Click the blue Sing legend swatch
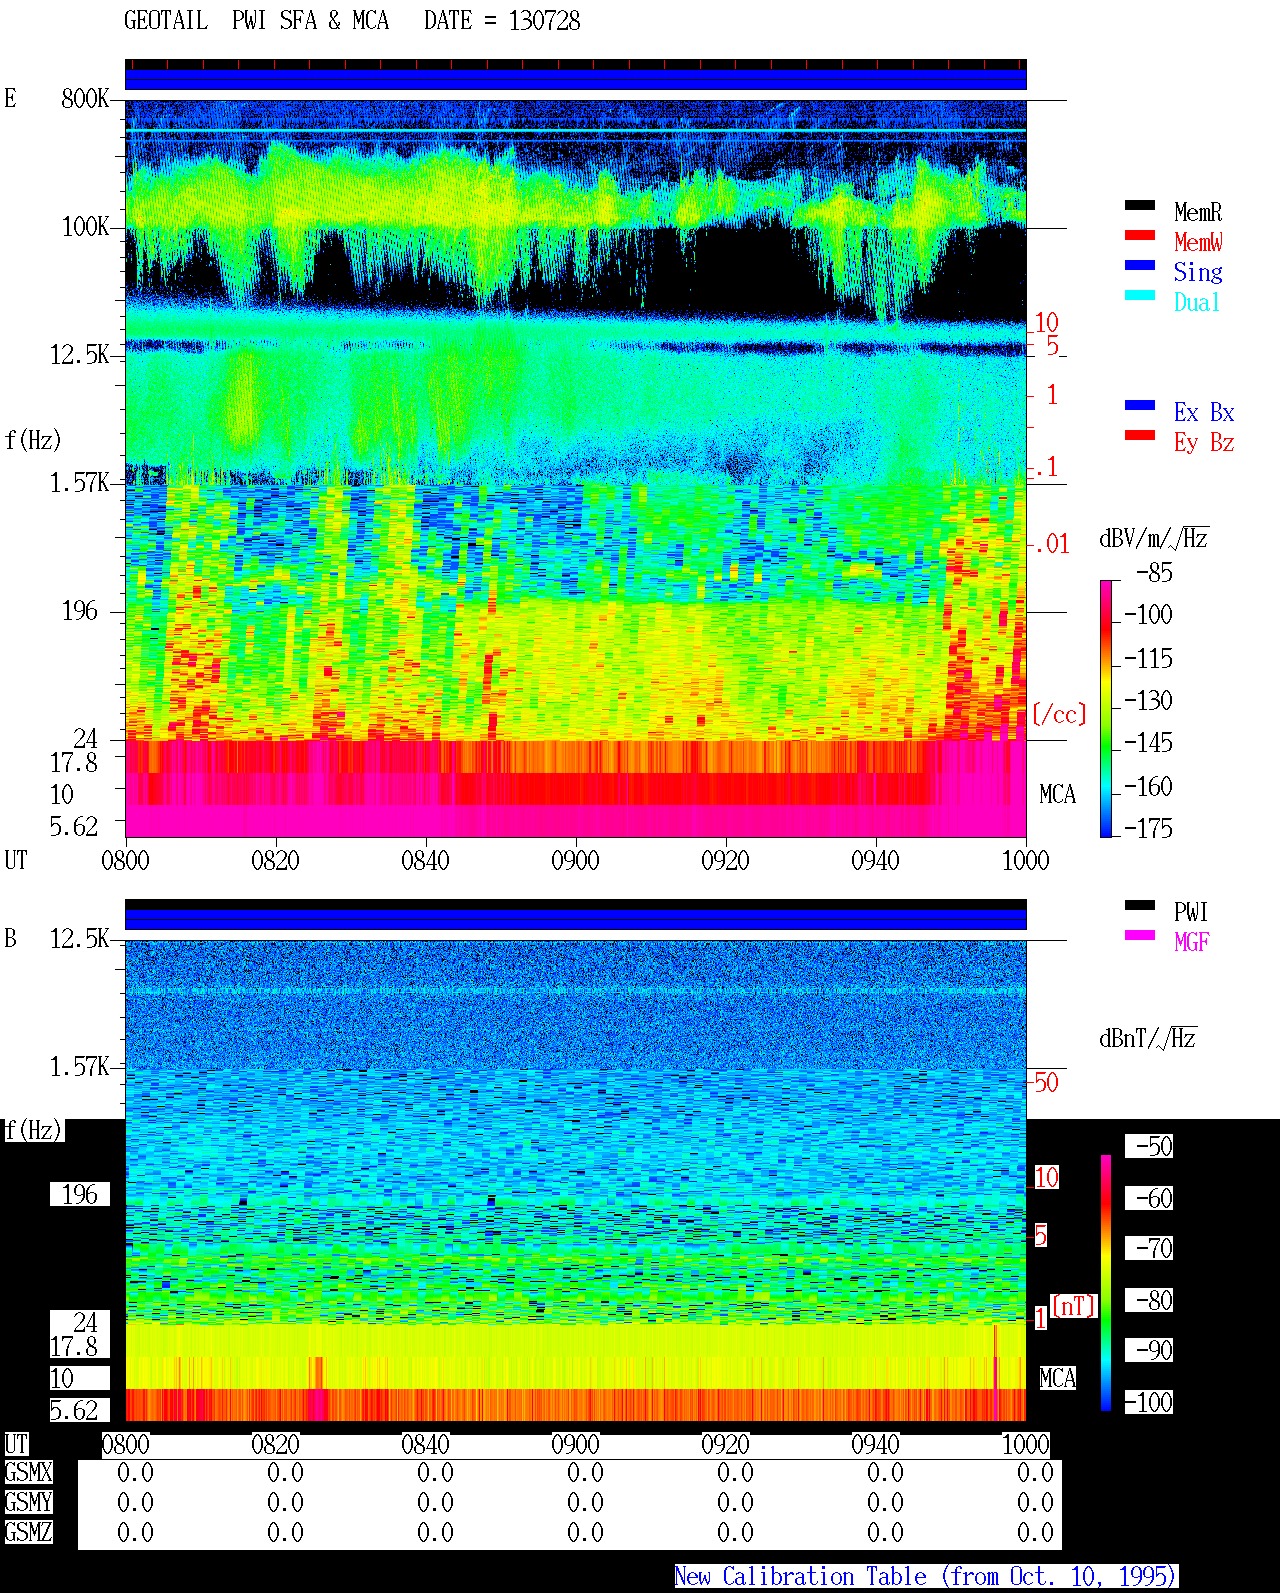The height and width of the screenshot is (1593, 1280). click(1140, 266)
